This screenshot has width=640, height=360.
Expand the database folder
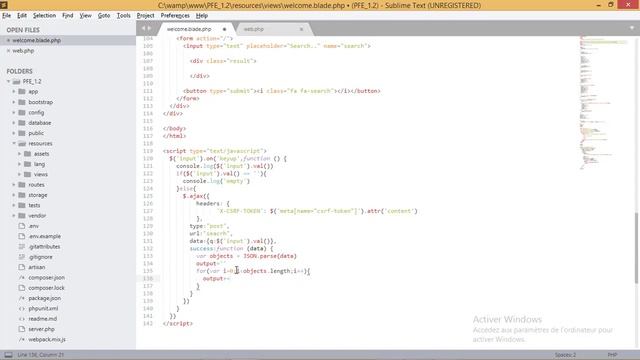13,122
